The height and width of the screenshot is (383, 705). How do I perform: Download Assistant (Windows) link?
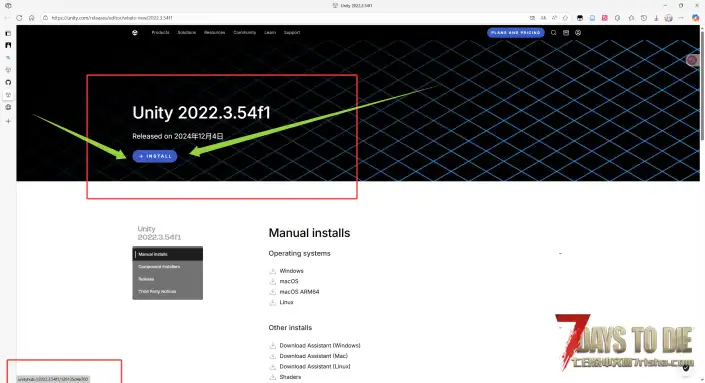click(x=320, y=345)
